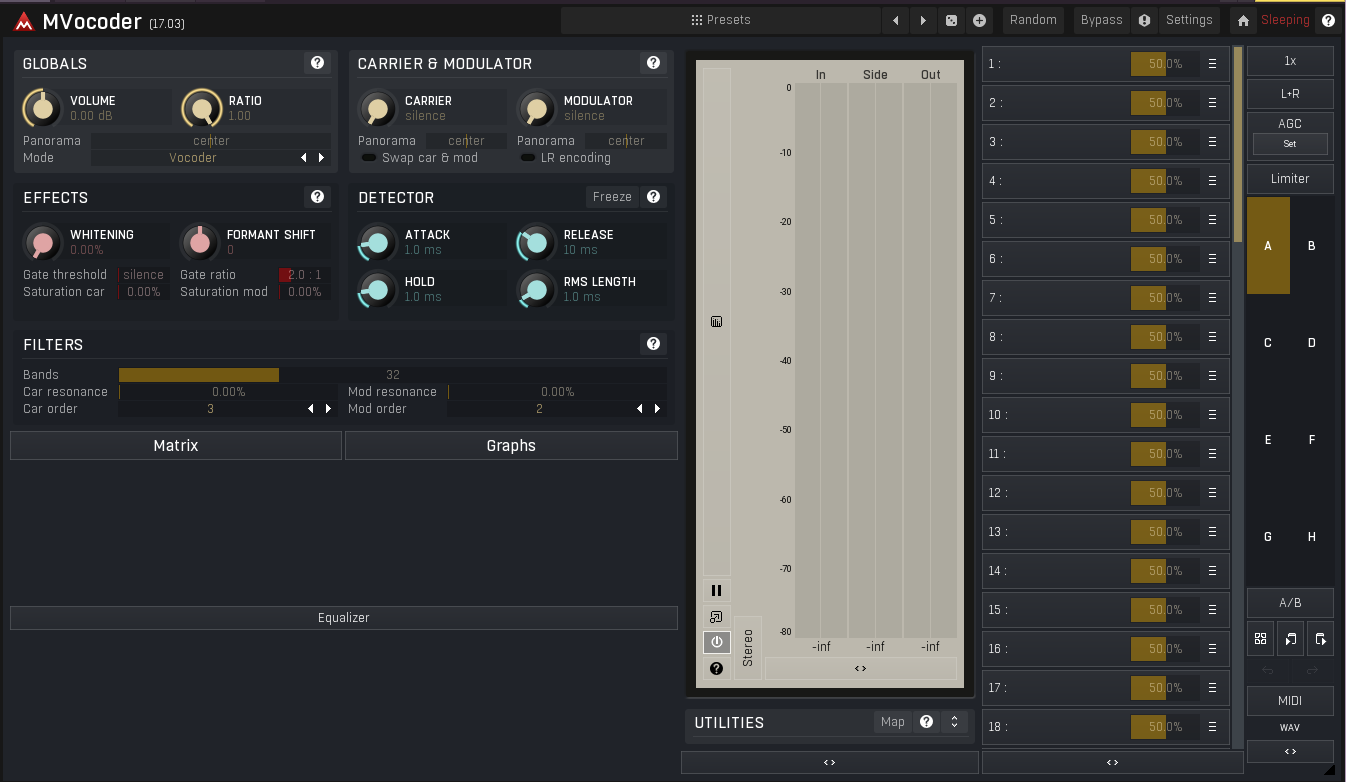Decrease Car order with left arrow
This screenshot has height=782, width=1346.
(311, 409)
